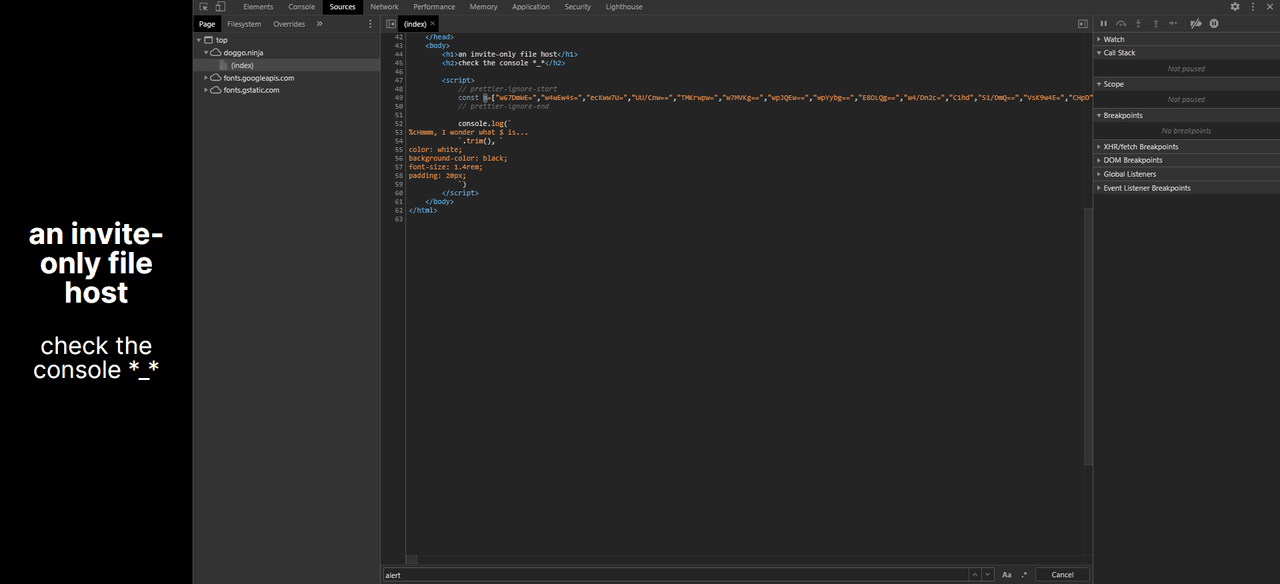This screenshot has height=584, width=1280.
Task: Toggle pause on exceptions
Action: click(1214, 24)
